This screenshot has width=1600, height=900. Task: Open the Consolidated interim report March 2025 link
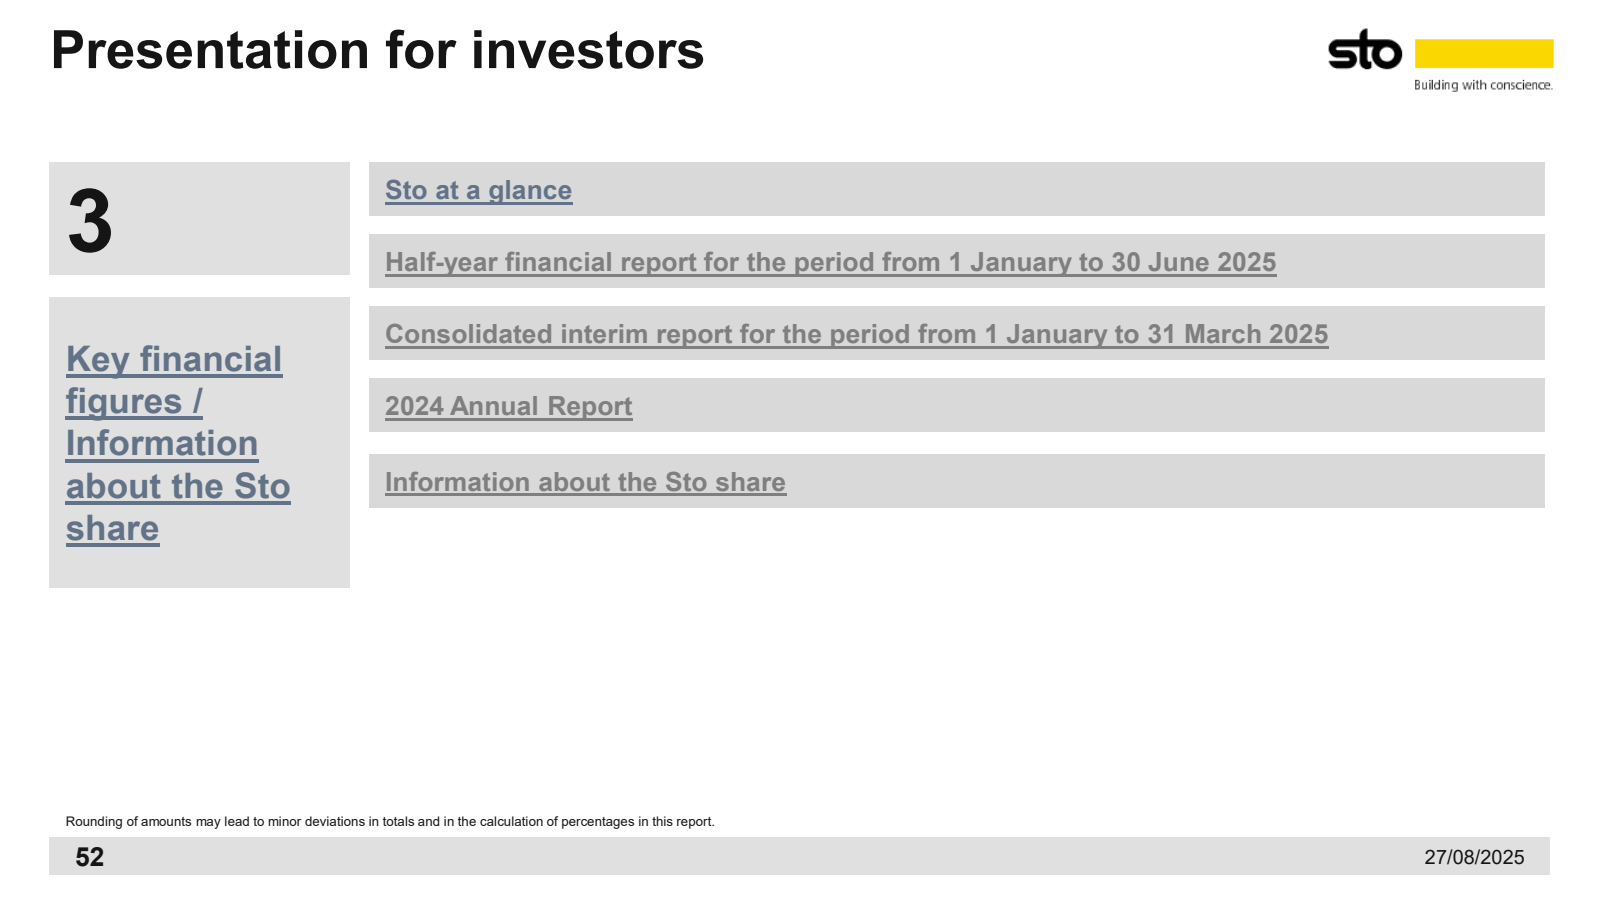[x=856, y=334]
